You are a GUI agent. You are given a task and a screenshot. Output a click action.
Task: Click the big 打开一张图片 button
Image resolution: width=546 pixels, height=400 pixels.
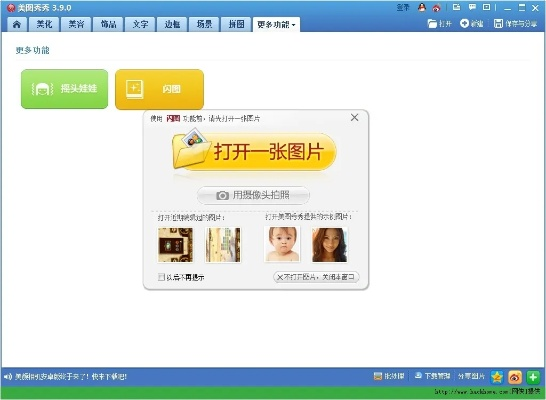[x=254, y=151]
